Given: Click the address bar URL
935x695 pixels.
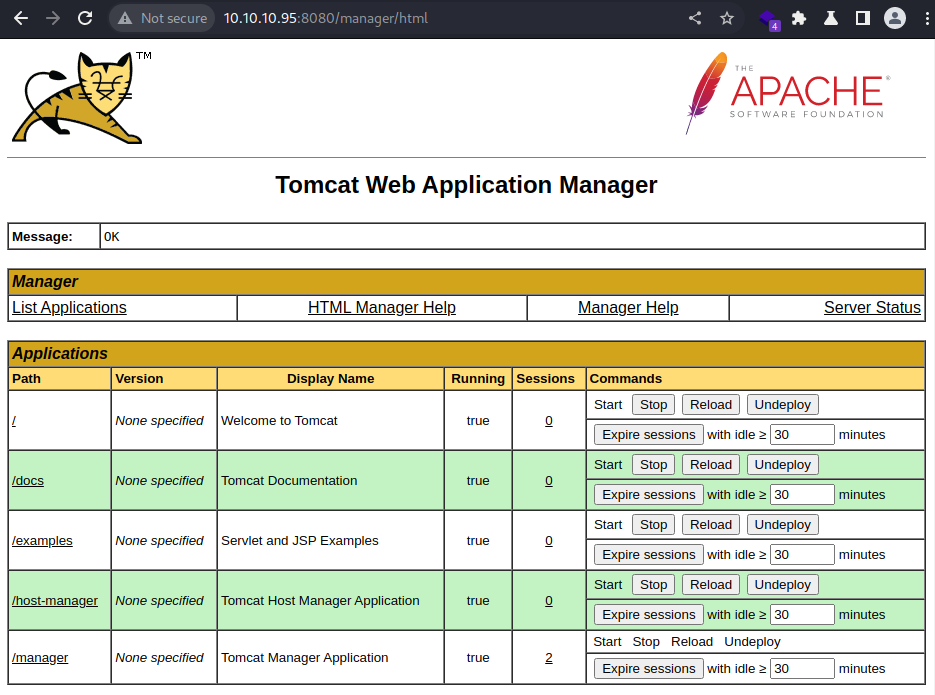Looking at the screenshot, I should pos(326,18).
